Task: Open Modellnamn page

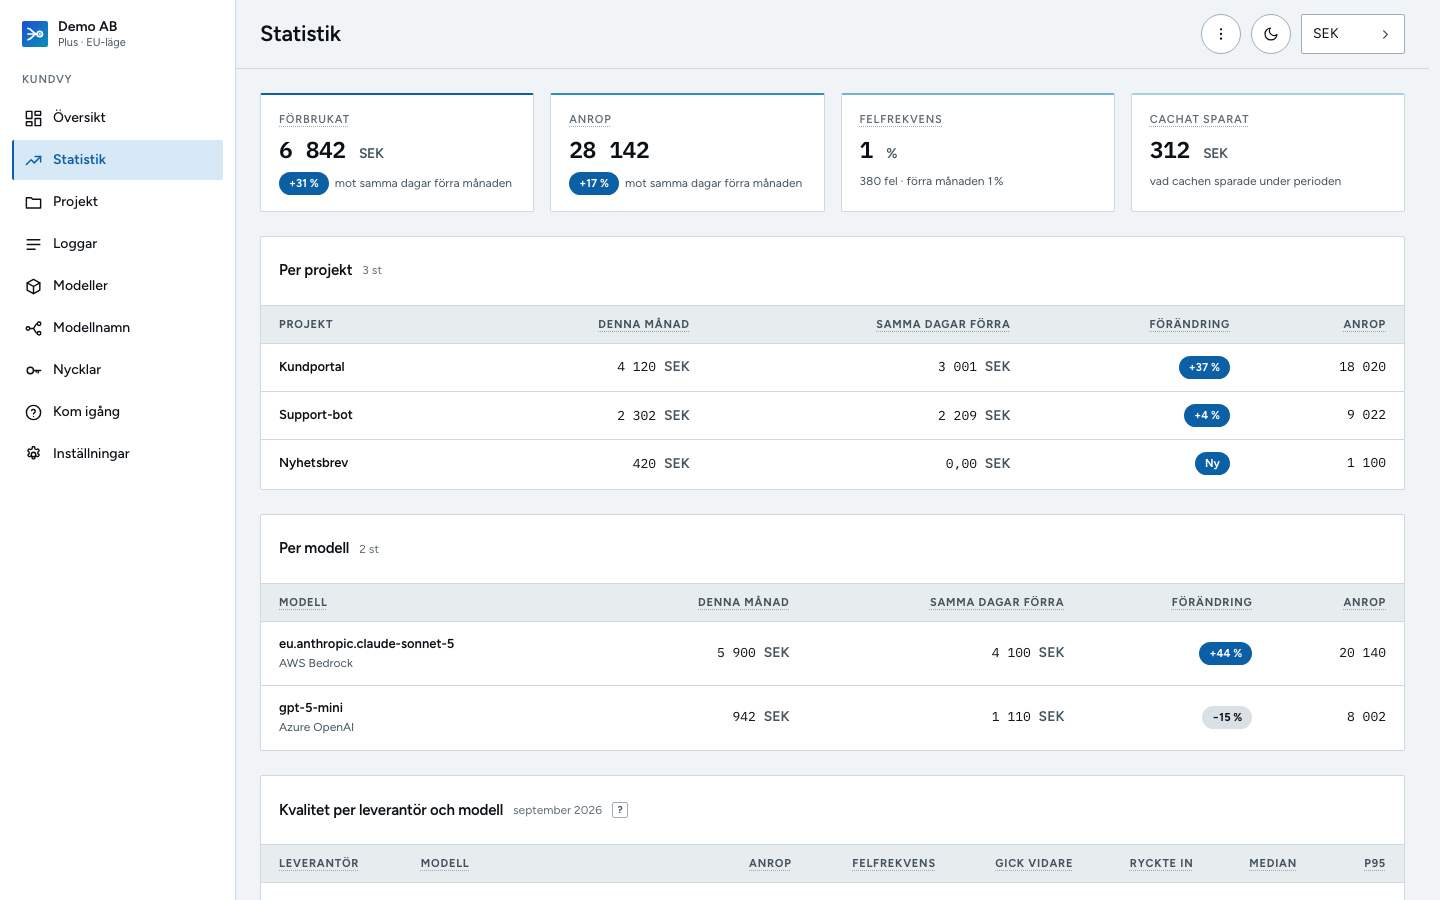Action: (118, 328)
